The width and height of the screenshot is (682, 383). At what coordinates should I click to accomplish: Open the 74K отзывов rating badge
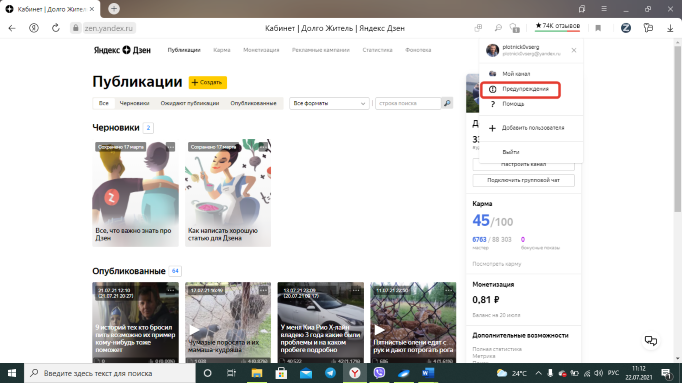click(x=558, y=26)
